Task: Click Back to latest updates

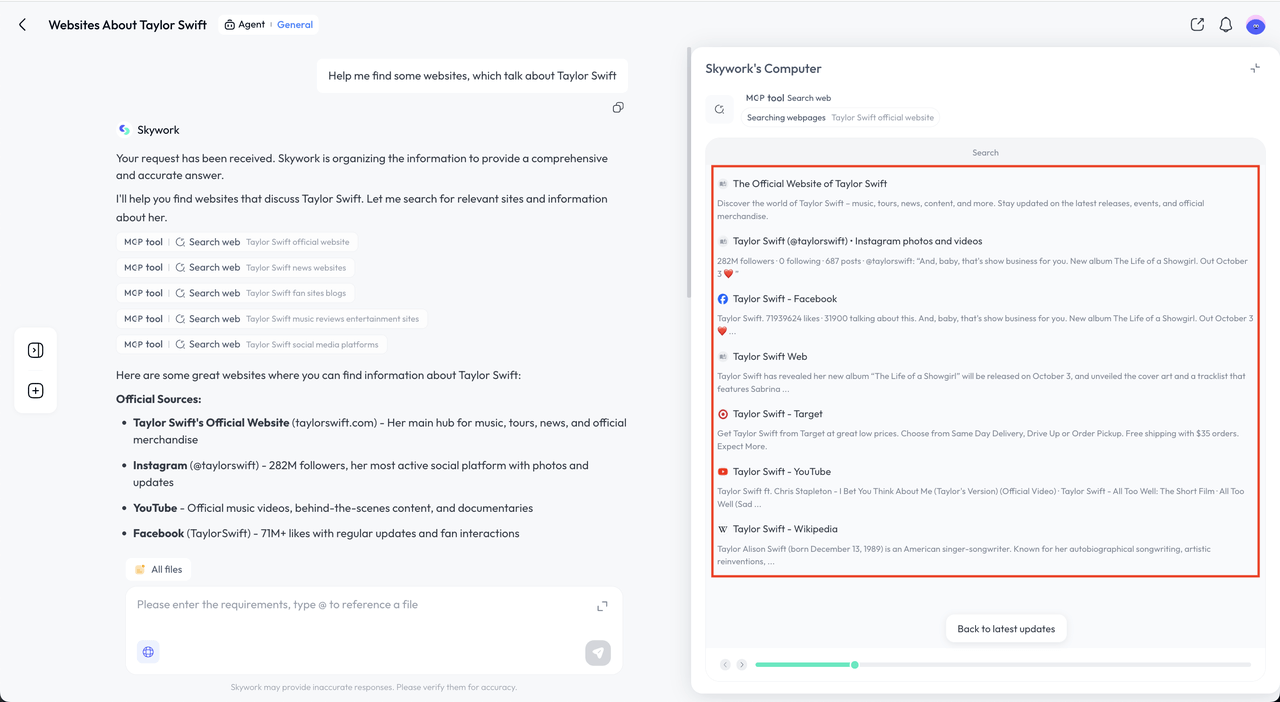Action: pos(1006,629)
